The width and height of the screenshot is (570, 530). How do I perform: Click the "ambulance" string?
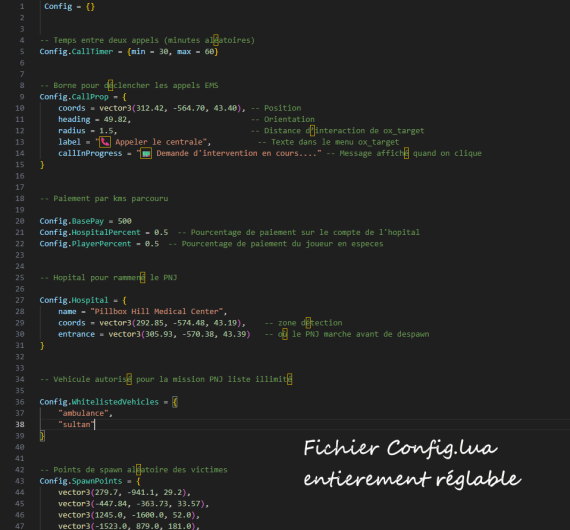(x=83, y=413)
